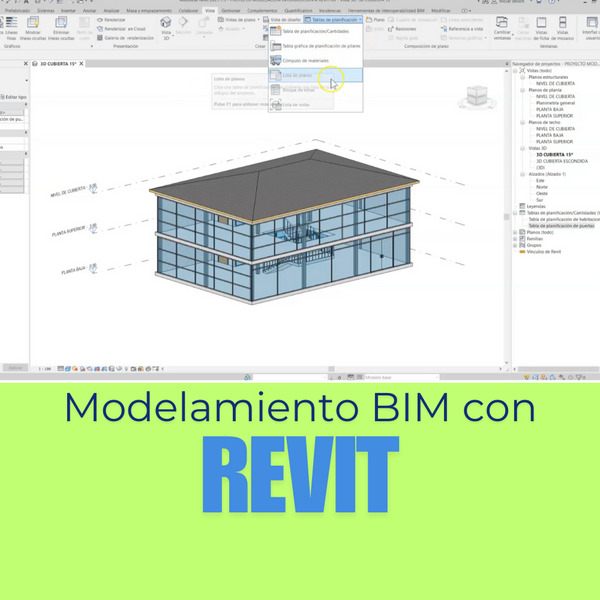
Task: Click the Aplicar button
Action: coord(15,368)
